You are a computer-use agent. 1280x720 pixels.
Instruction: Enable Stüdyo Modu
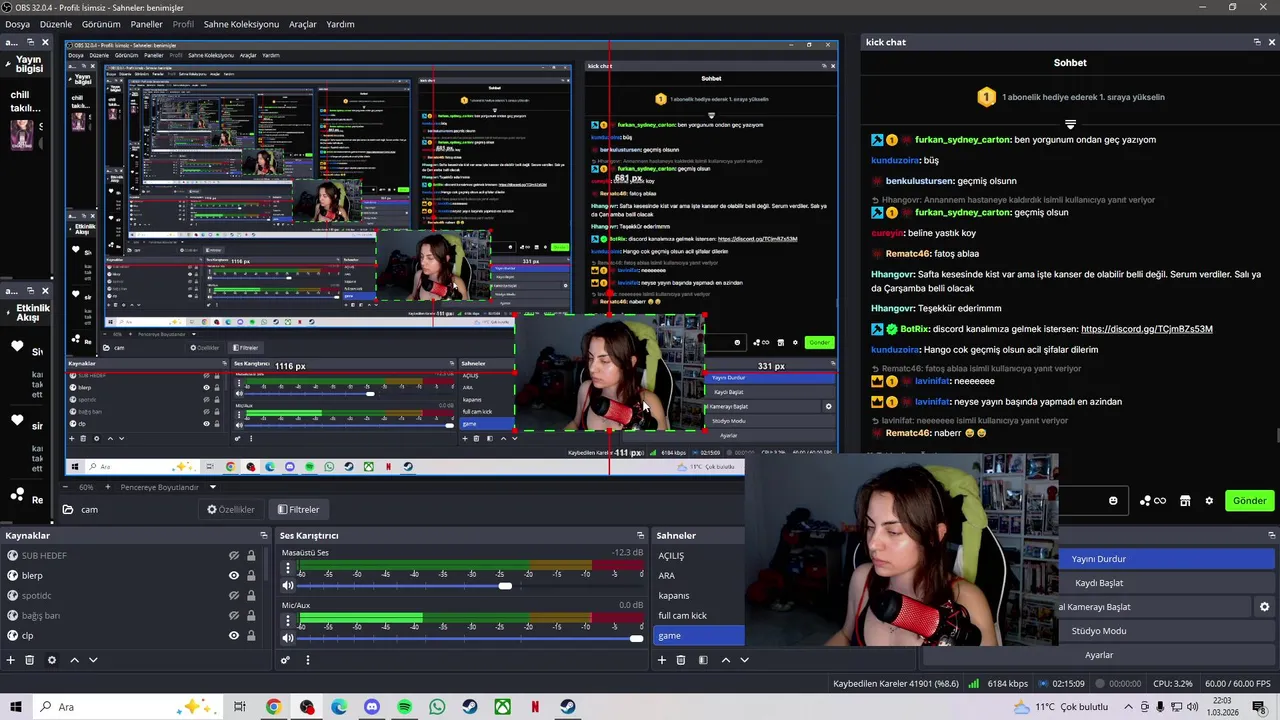click(1166, 631)
